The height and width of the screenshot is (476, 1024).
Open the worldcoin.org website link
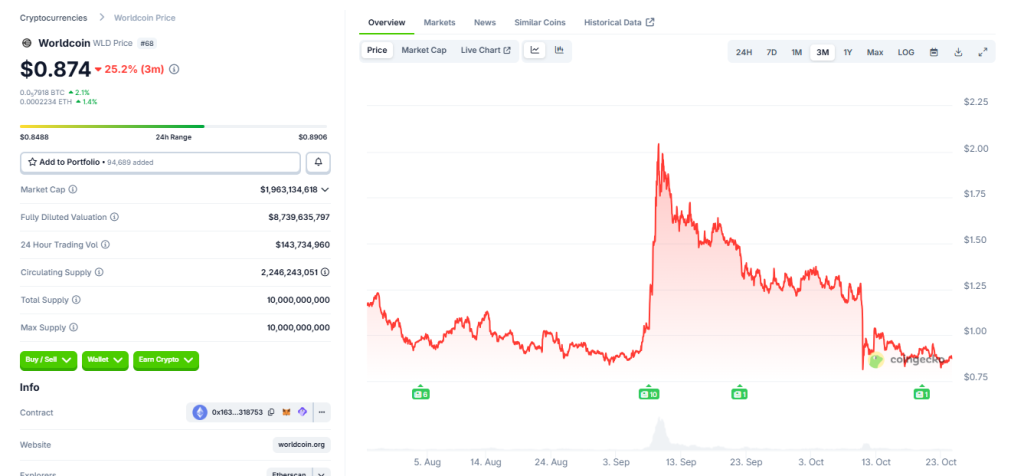tap(301, 445)
